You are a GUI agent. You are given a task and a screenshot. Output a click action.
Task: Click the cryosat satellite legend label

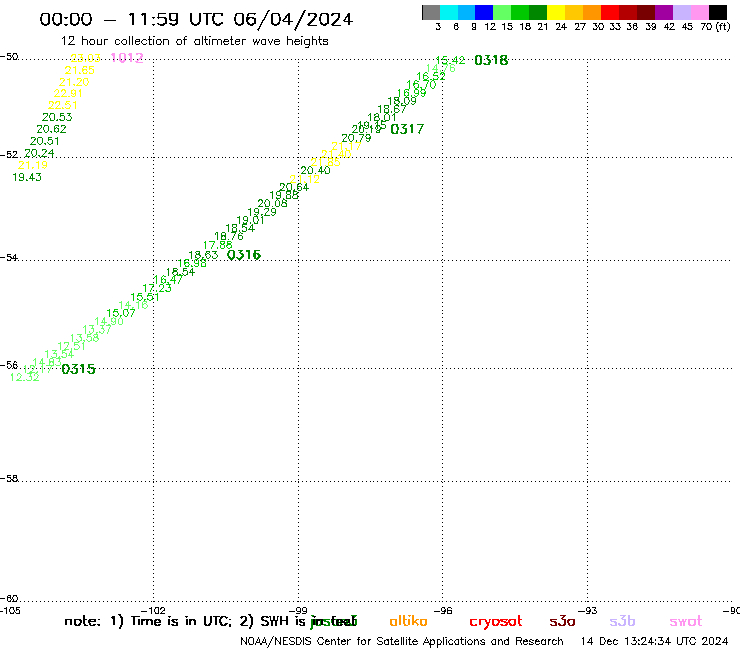coord(496,622)
